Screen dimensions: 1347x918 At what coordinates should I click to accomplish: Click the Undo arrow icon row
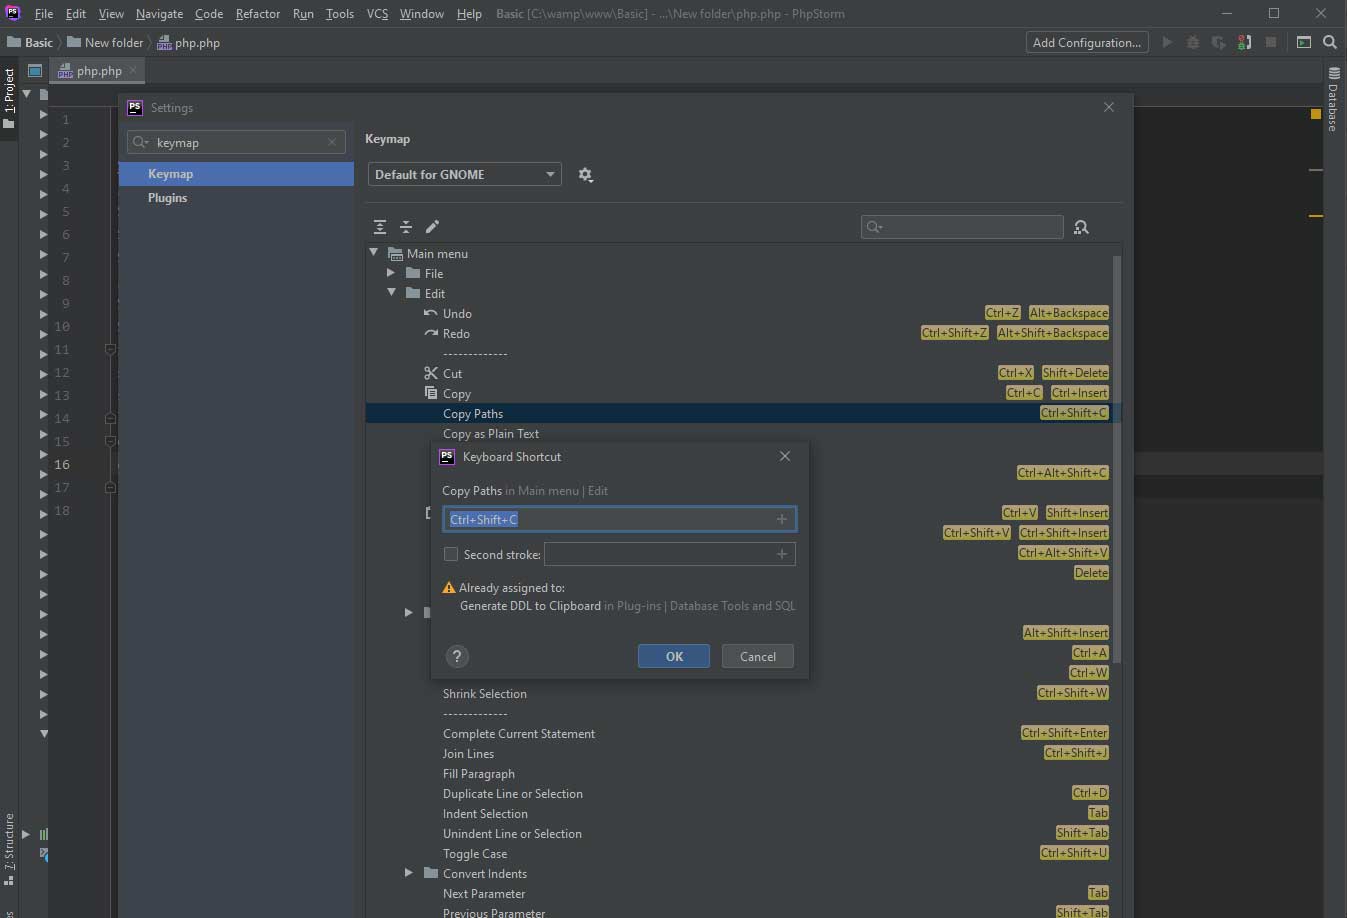tap(743, 313)
